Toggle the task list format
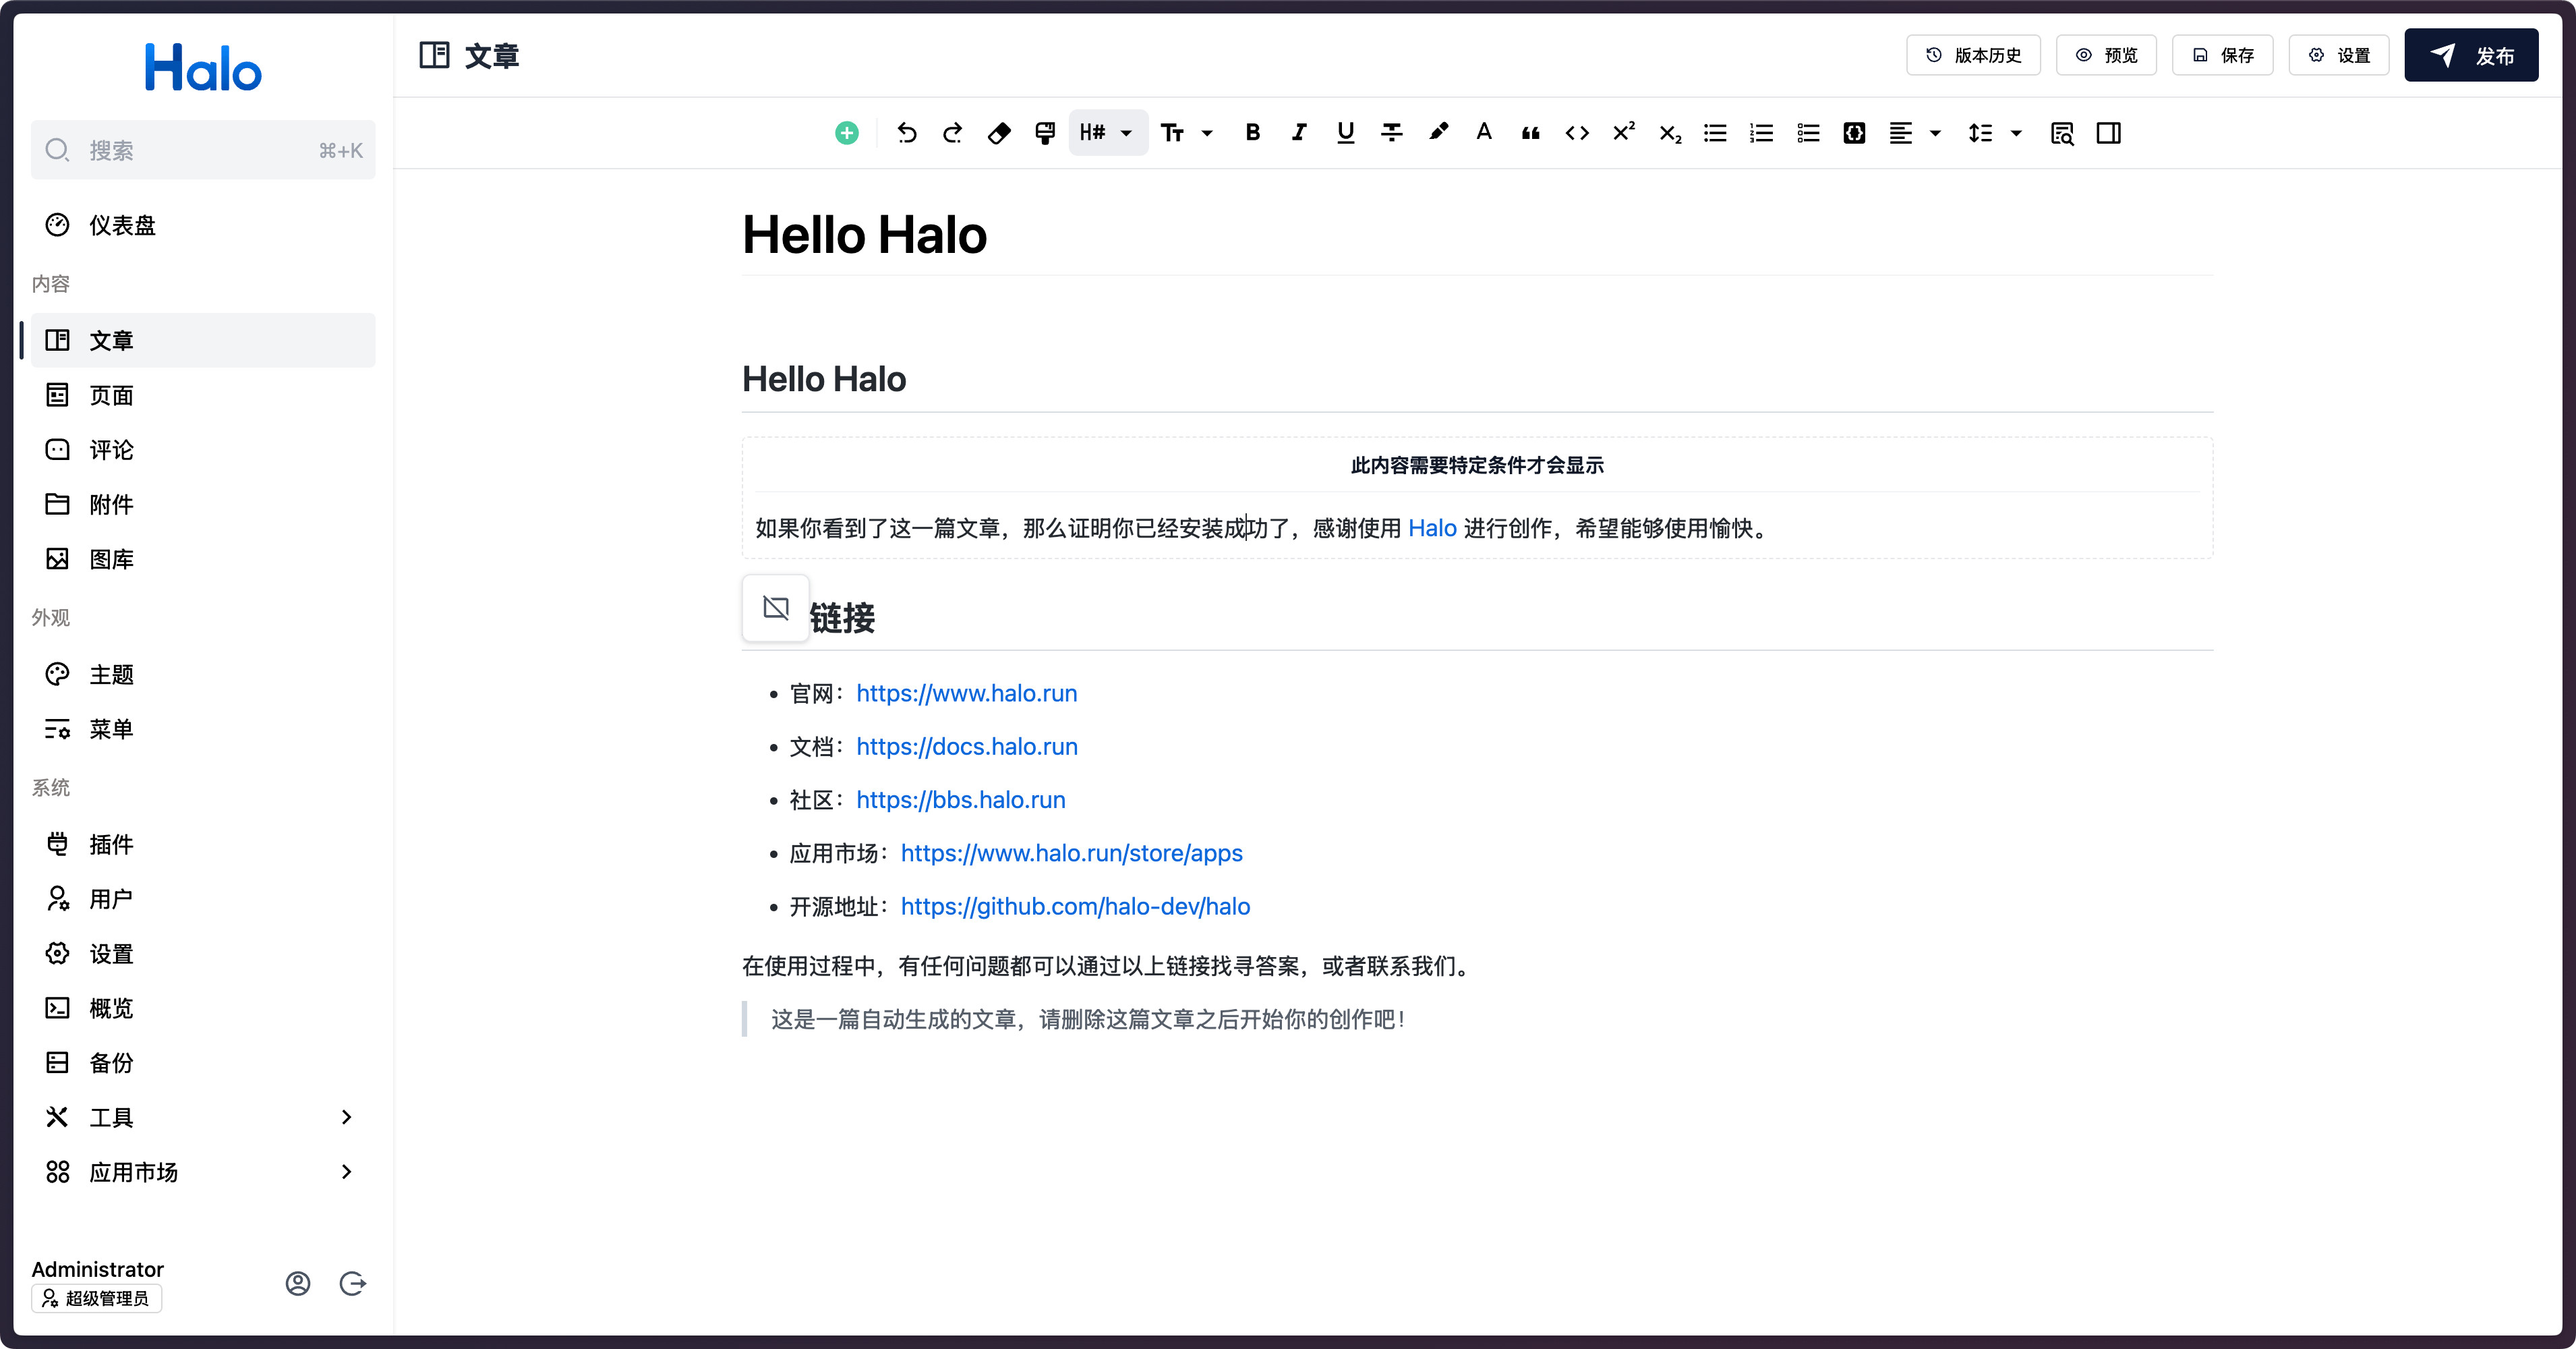Screen dimensions: 2576x1349 pos(1808,133)
